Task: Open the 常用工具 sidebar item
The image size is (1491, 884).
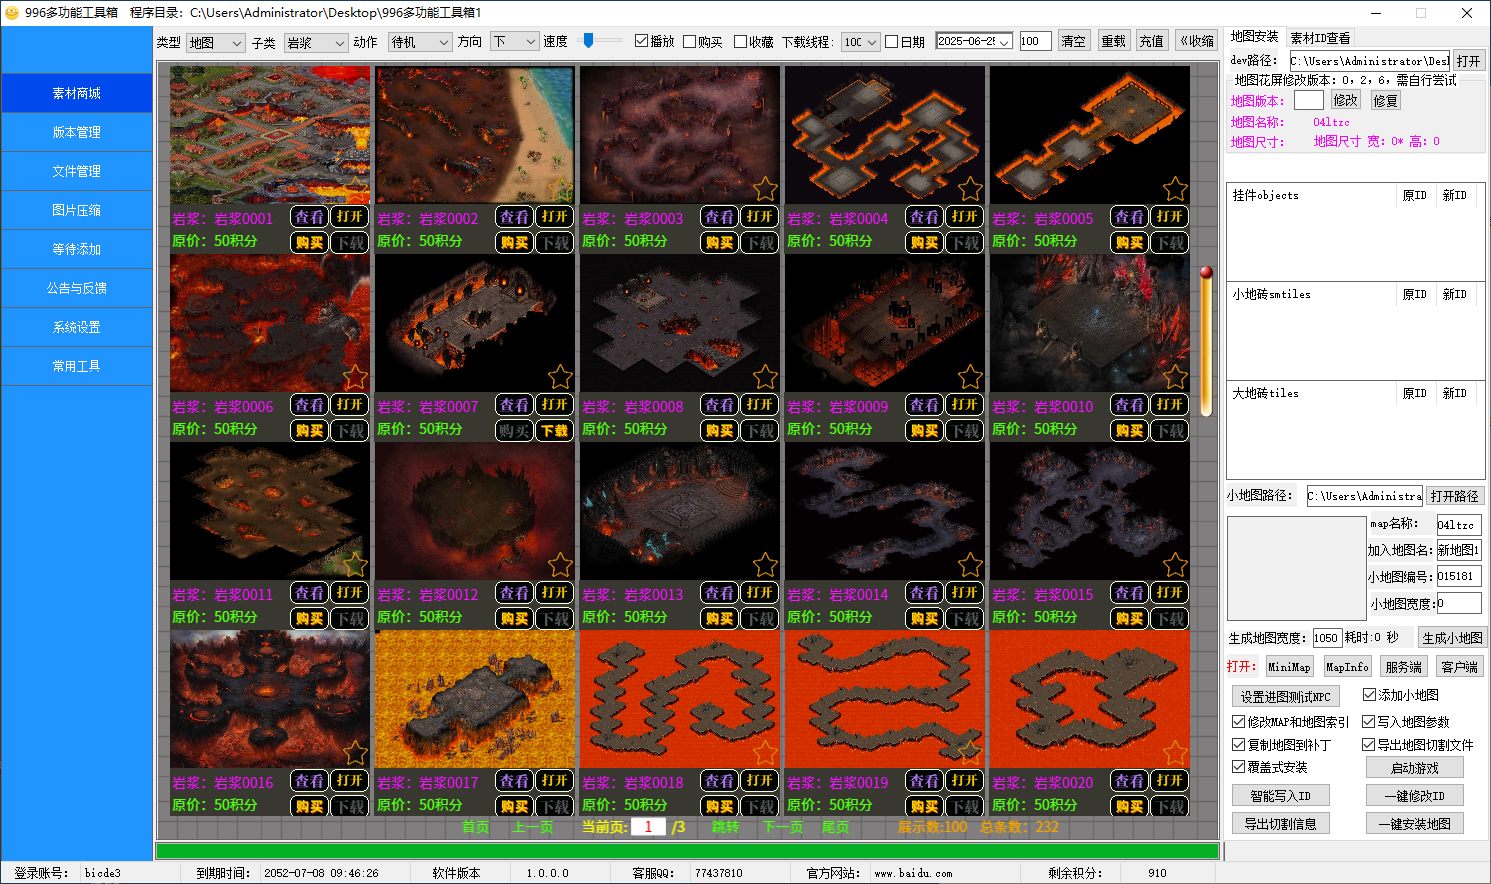Action: [76, 366]
